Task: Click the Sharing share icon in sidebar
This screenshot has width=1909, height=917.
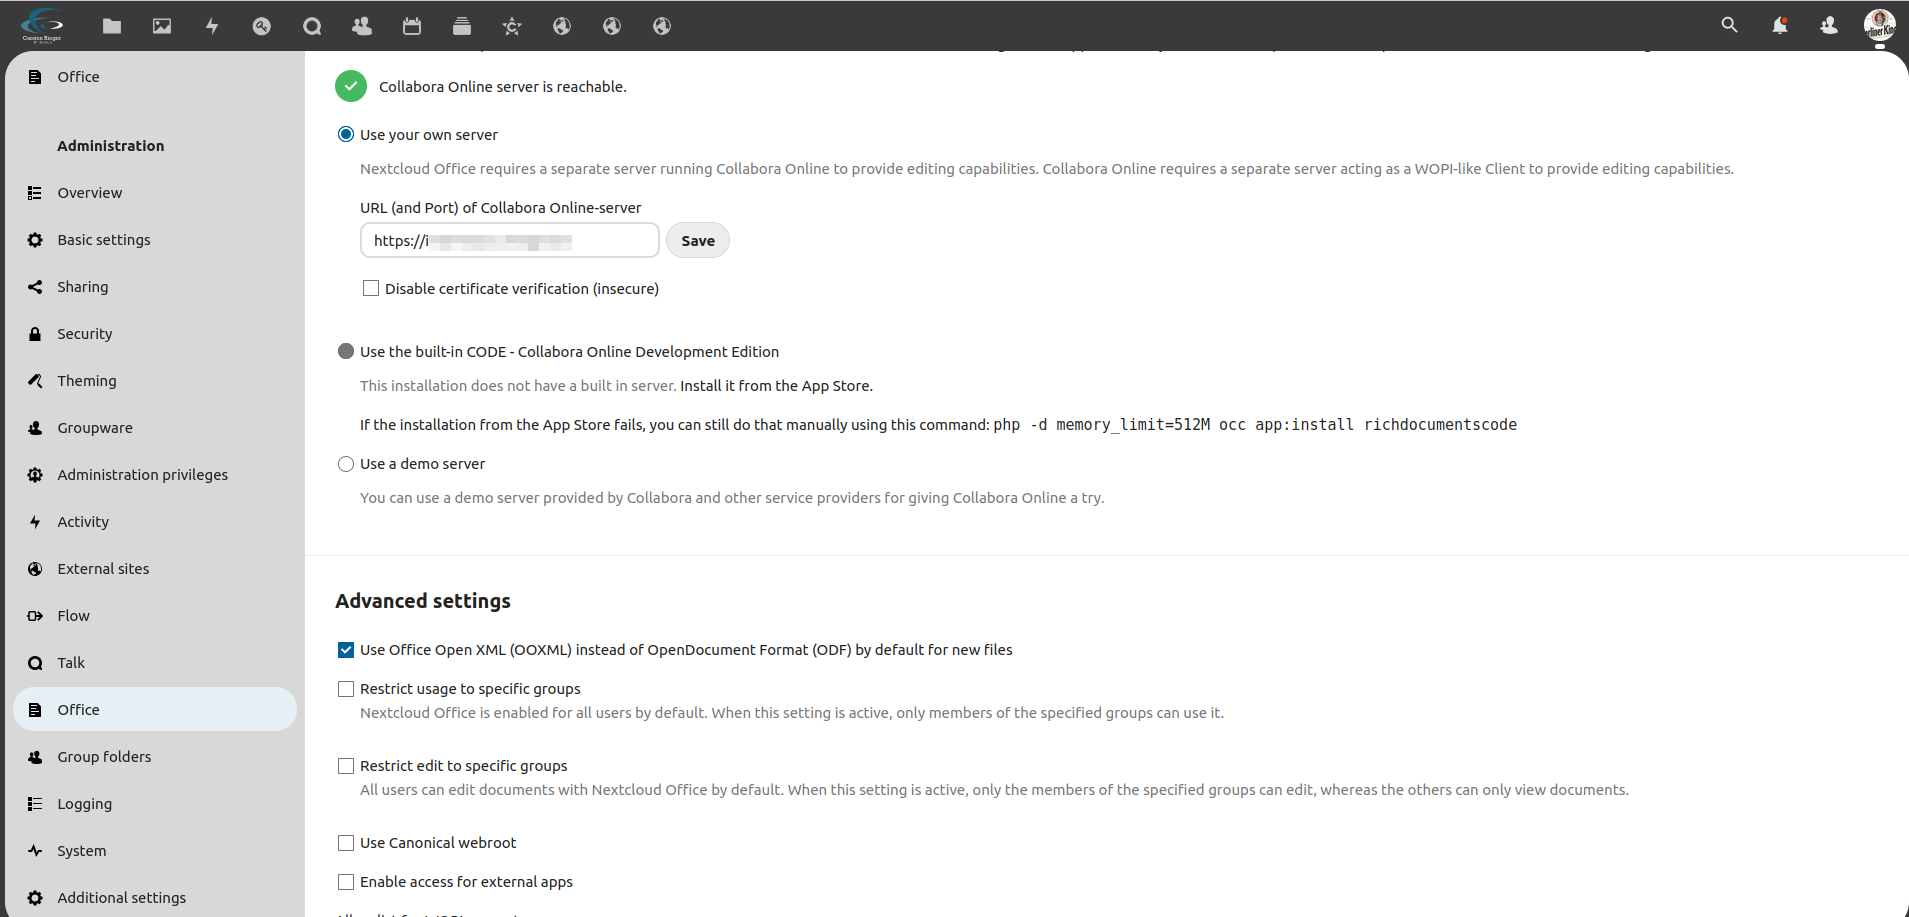Action: (x=35, y=287)
